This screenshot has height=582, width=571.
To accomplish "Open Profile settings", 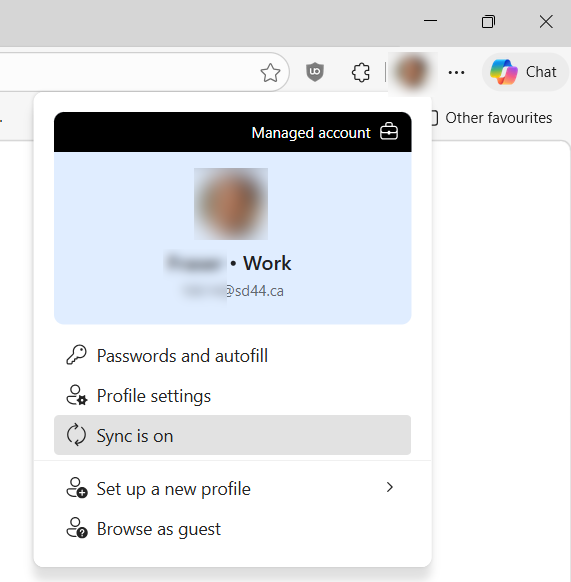I will click(232, 395).
